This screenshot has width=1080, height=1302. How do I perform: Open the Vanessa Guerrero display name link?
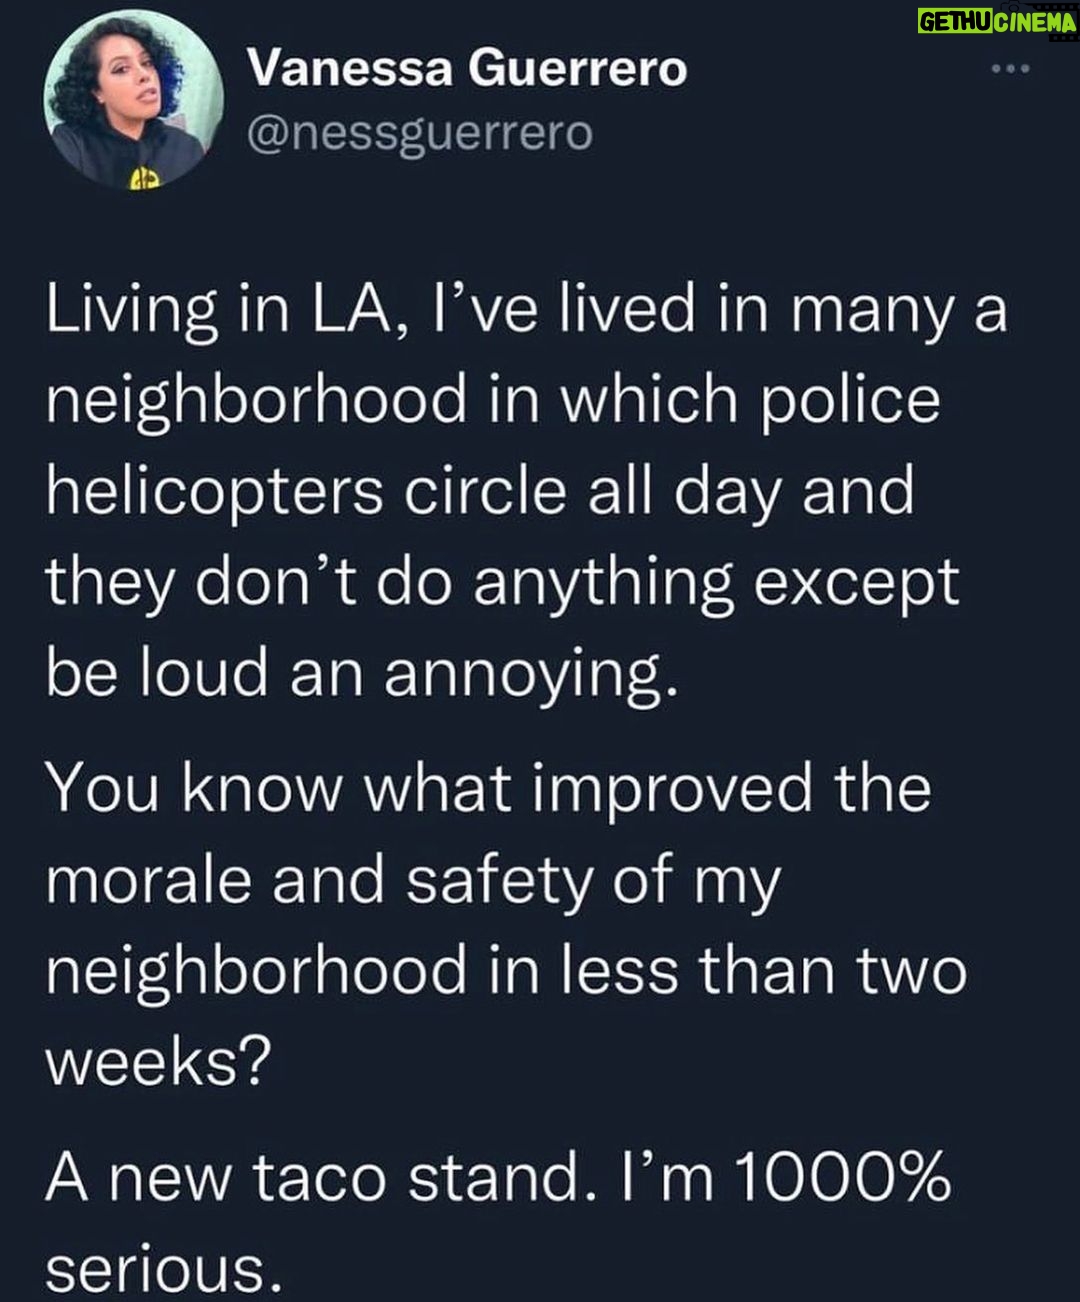[x=466, y=69]
